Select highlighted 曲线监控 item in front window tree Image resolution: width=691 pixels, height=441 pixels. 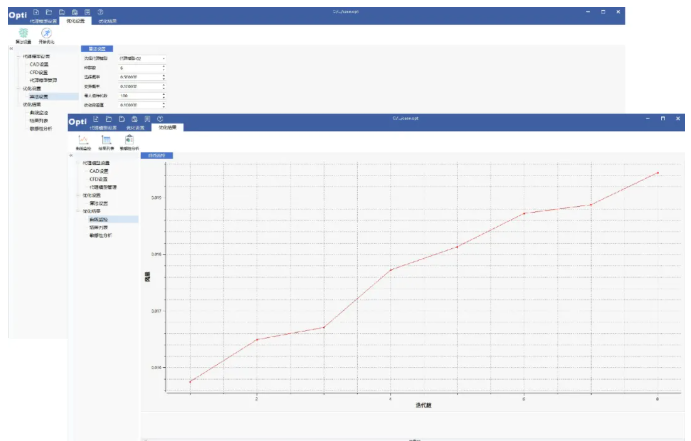point(99,219)
